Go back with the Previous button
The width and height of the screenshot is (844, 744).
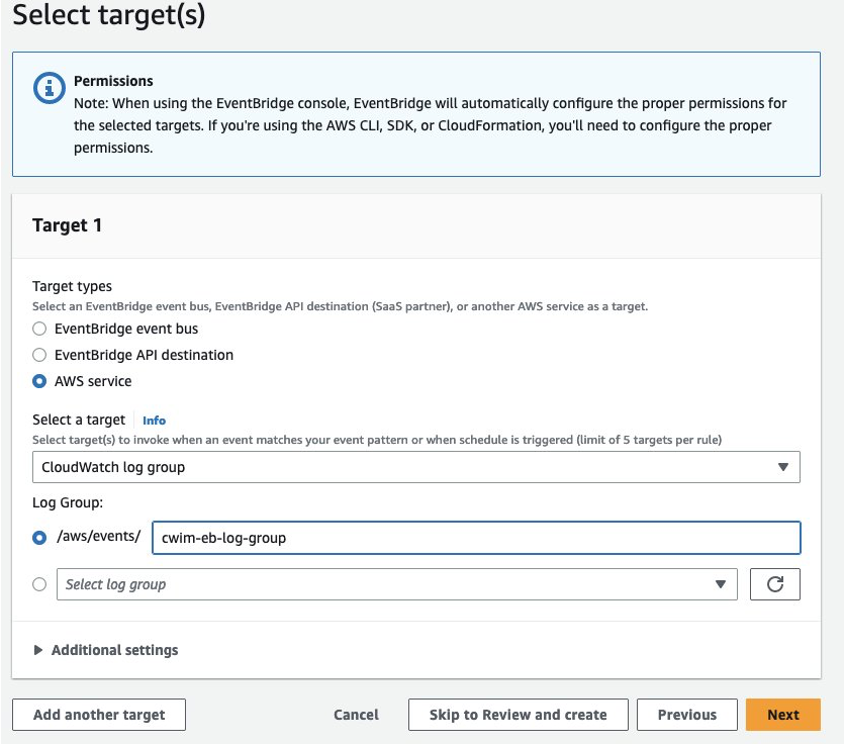coord(687,715)
